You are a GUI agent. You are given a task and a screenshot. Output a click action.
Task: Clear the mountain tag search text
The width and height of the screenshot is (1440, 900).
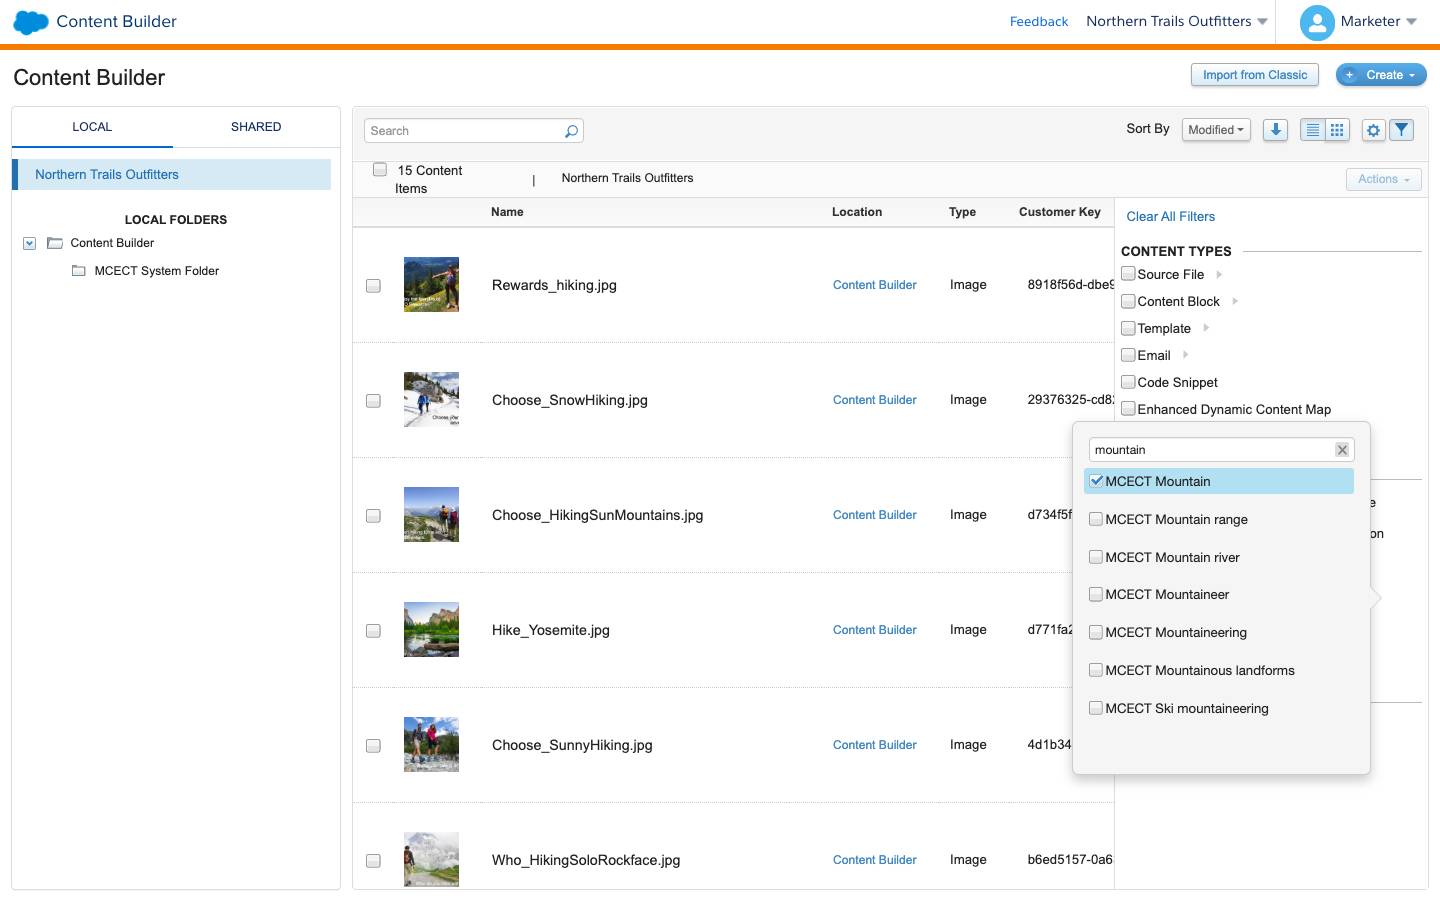[x=1342, y=450]
